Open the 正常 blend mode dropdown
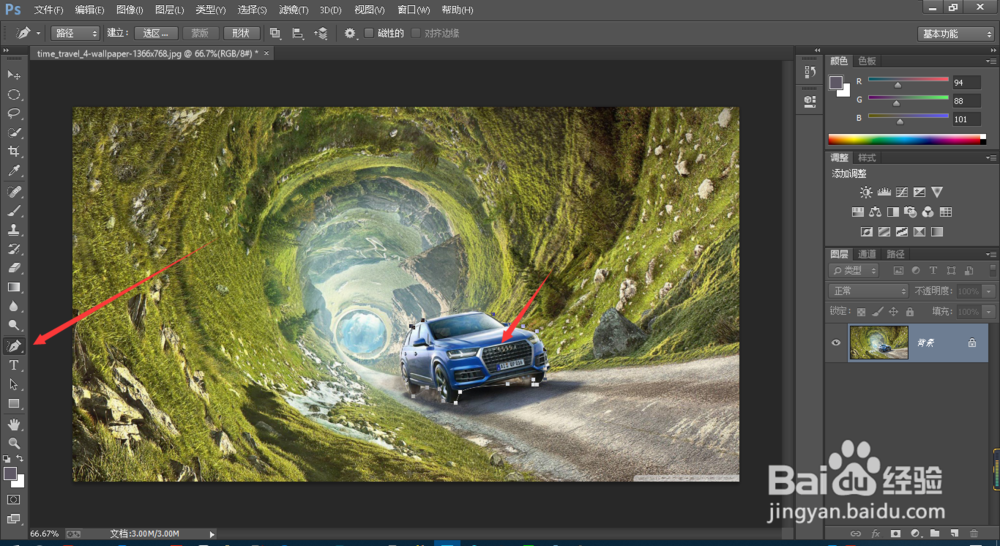Viewport: 1000px width, 546px height. (x=868, y=291)
